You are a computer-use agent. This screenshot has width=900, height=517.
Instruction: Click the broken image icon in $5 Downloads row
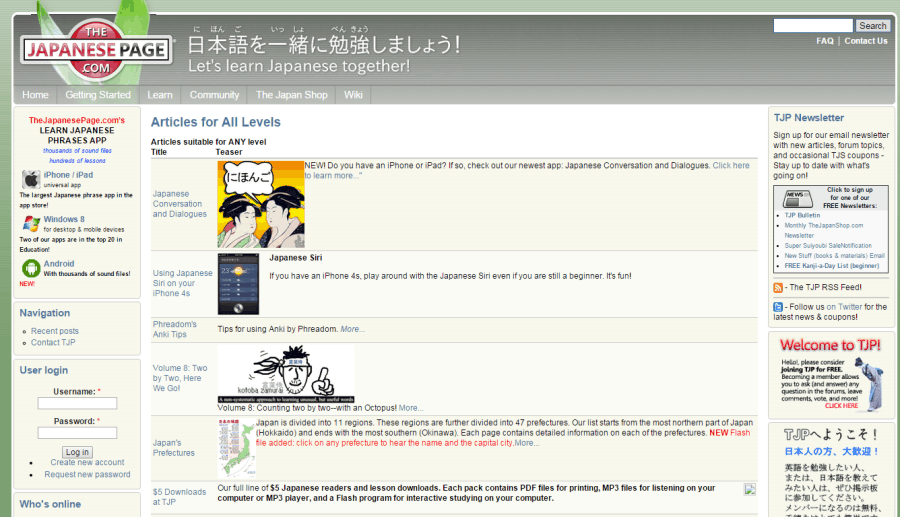pos(750,489)
